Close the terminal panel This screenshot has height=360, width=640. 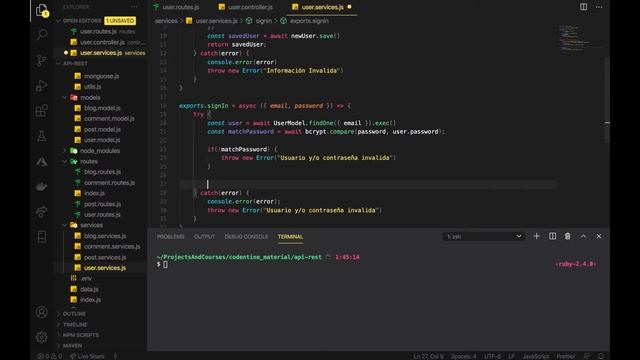[599, 236]
